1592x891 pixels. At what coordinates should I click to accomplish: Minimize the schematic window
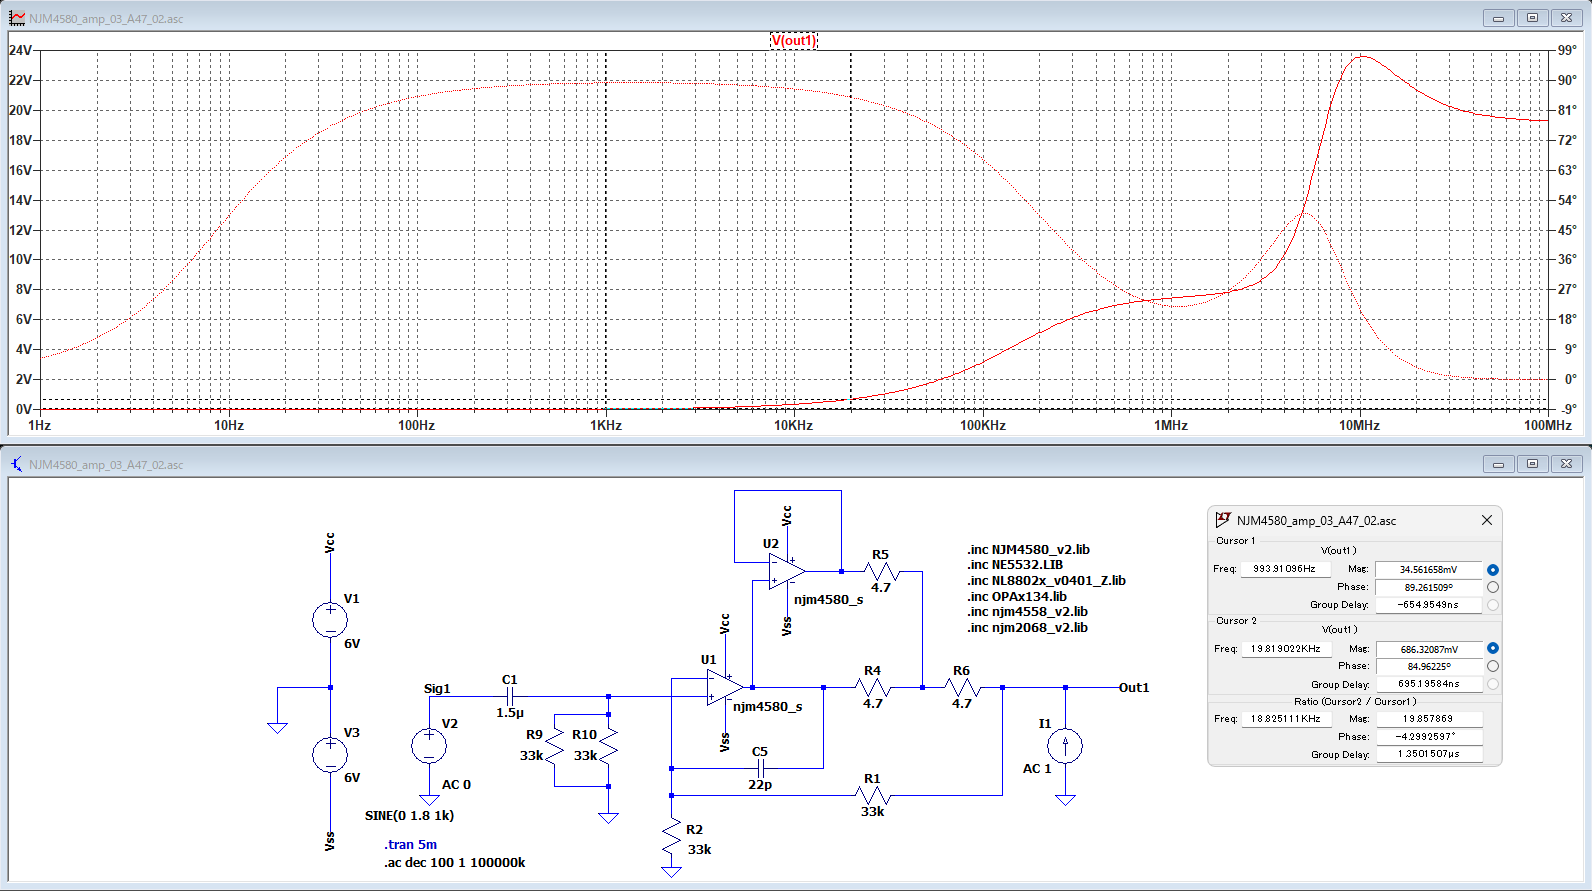pyautogui.click(x=1498, y=464)
